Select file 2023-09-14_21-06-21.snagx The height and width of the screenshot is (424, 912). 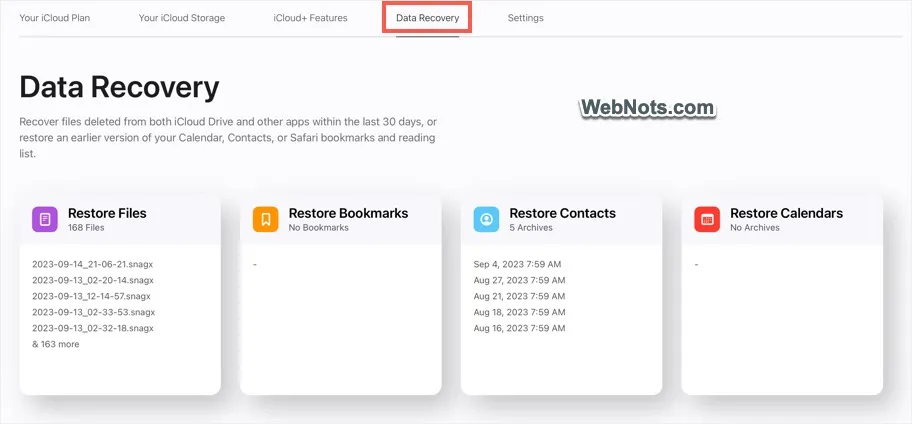[x=92, y=265]
